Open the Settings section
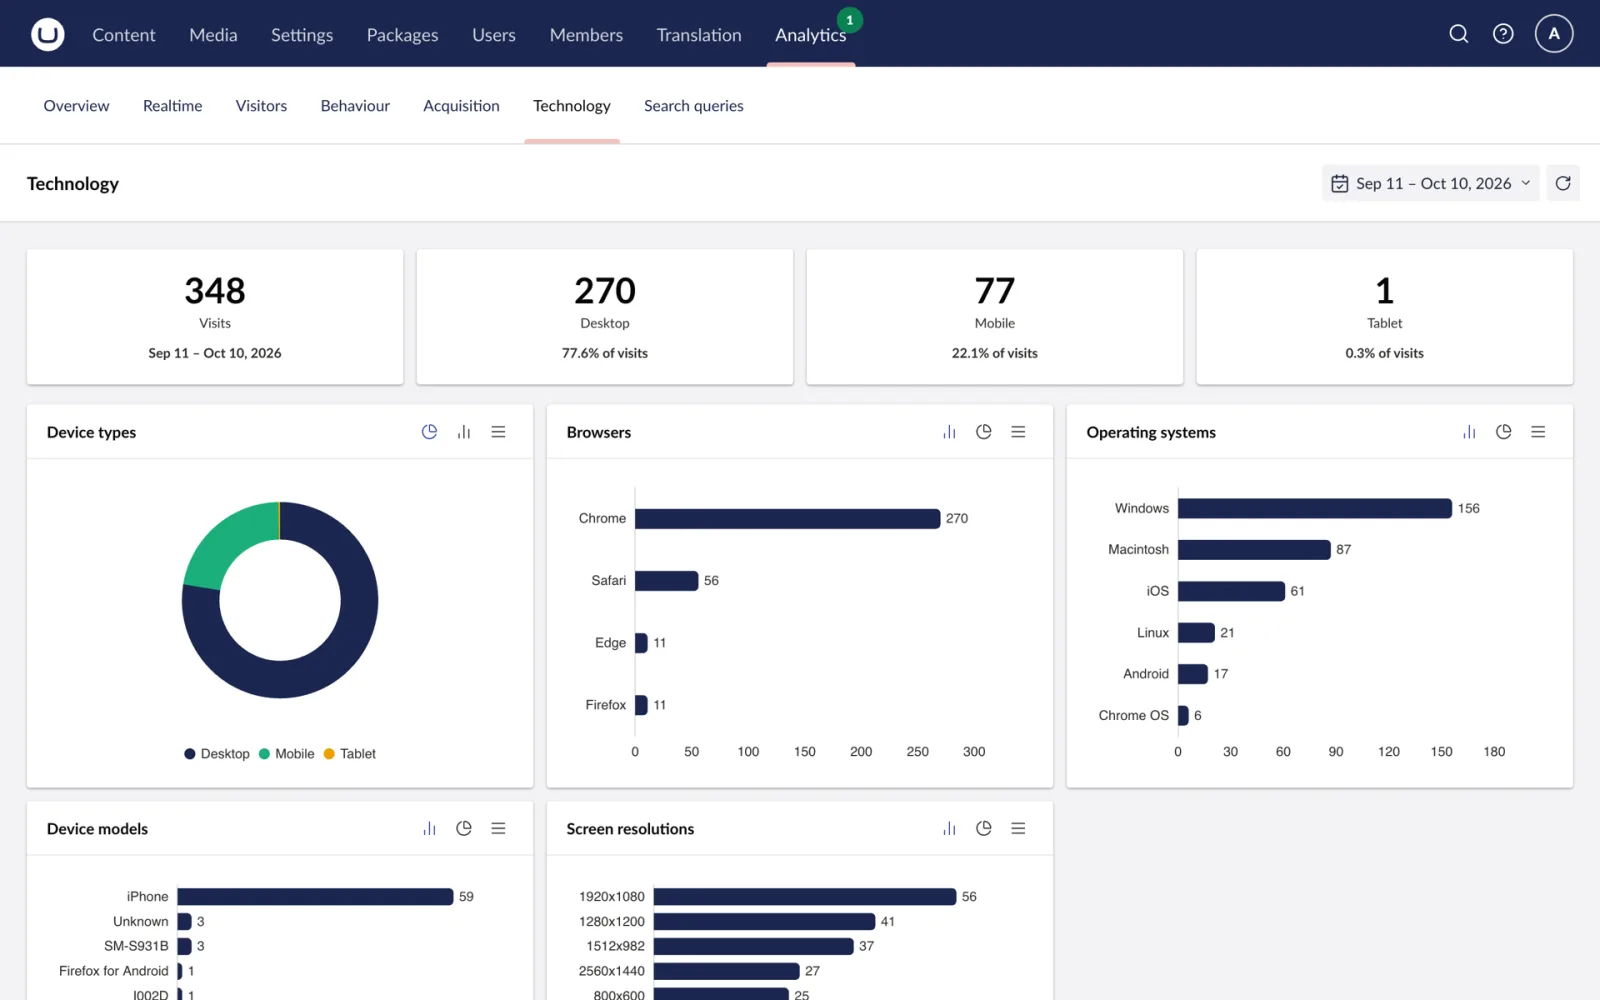 coord(302,35)
